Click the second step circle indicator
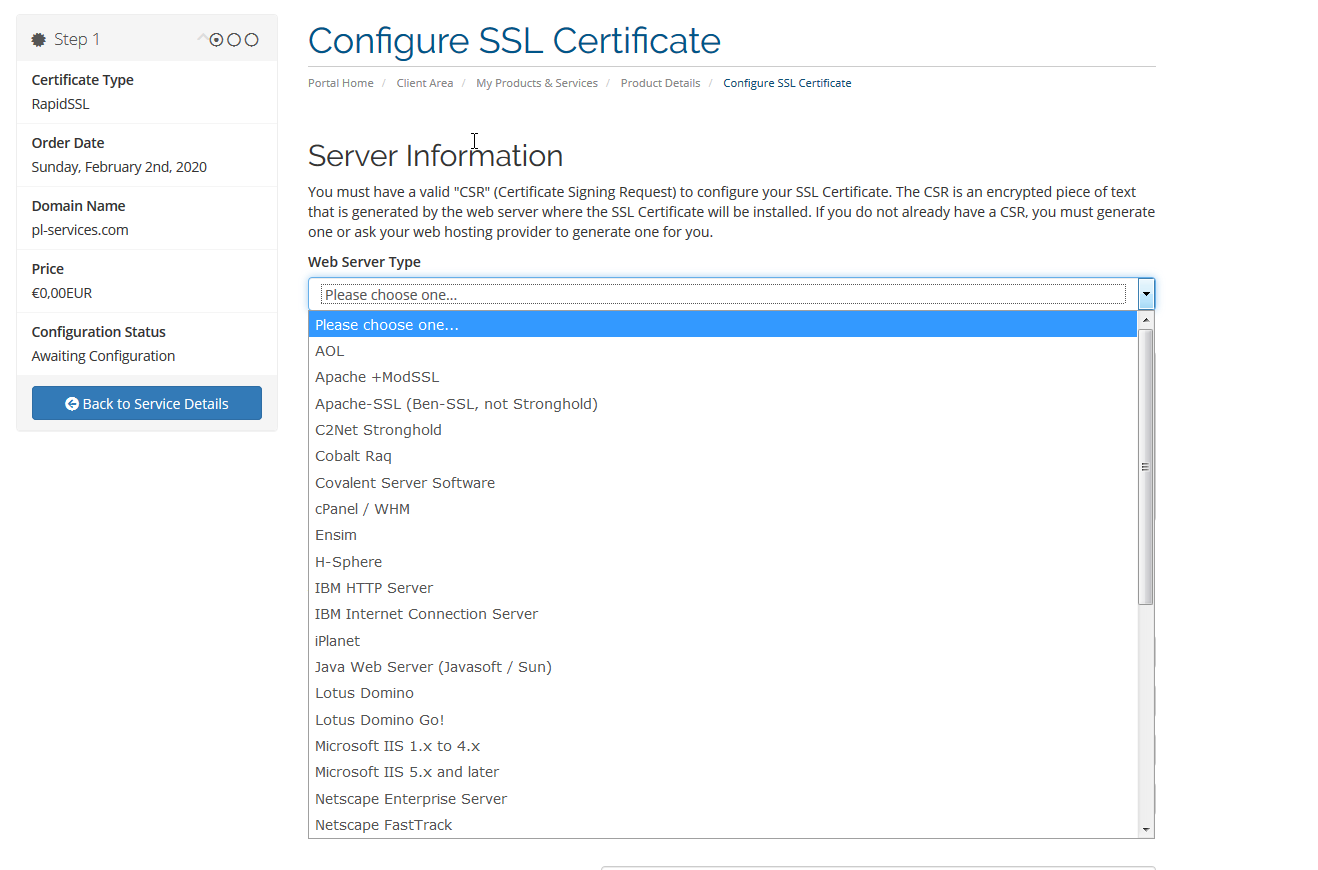 click(234, 40)
